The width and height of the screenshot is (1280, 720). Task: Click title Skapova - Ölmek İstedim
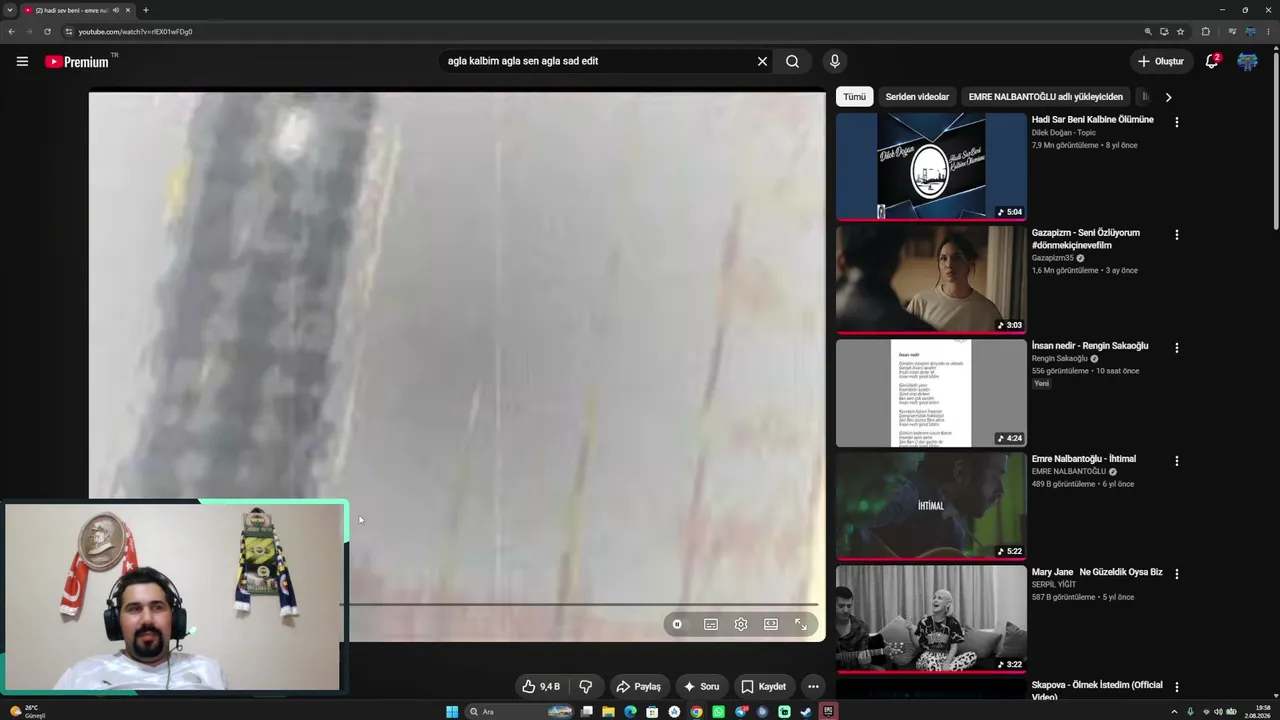[x=1097, y=691]
